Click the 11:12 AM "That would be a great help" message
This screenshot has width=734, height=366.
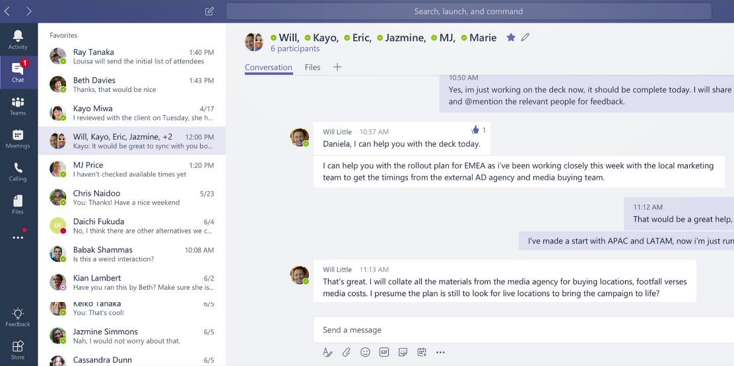point(679,213)
